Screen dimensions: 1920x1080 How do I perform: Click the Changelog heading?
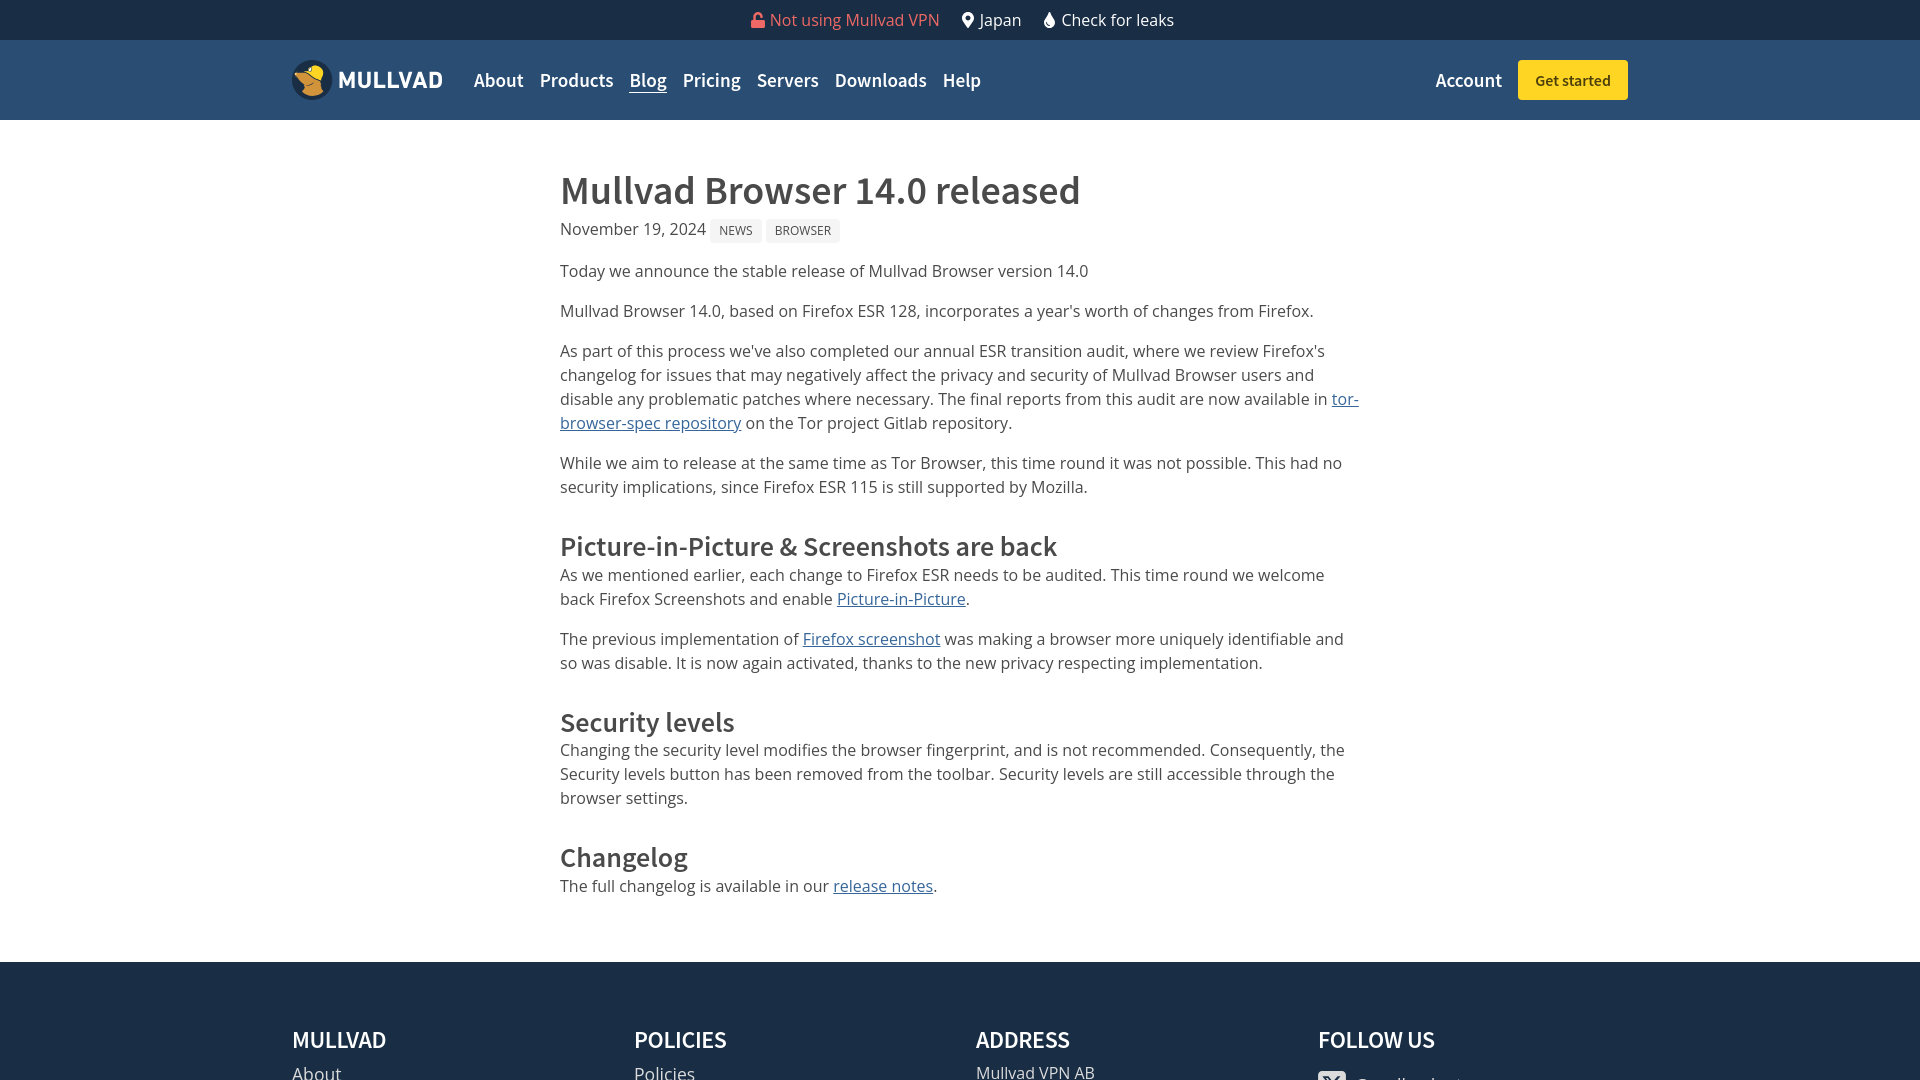point(624,857)
